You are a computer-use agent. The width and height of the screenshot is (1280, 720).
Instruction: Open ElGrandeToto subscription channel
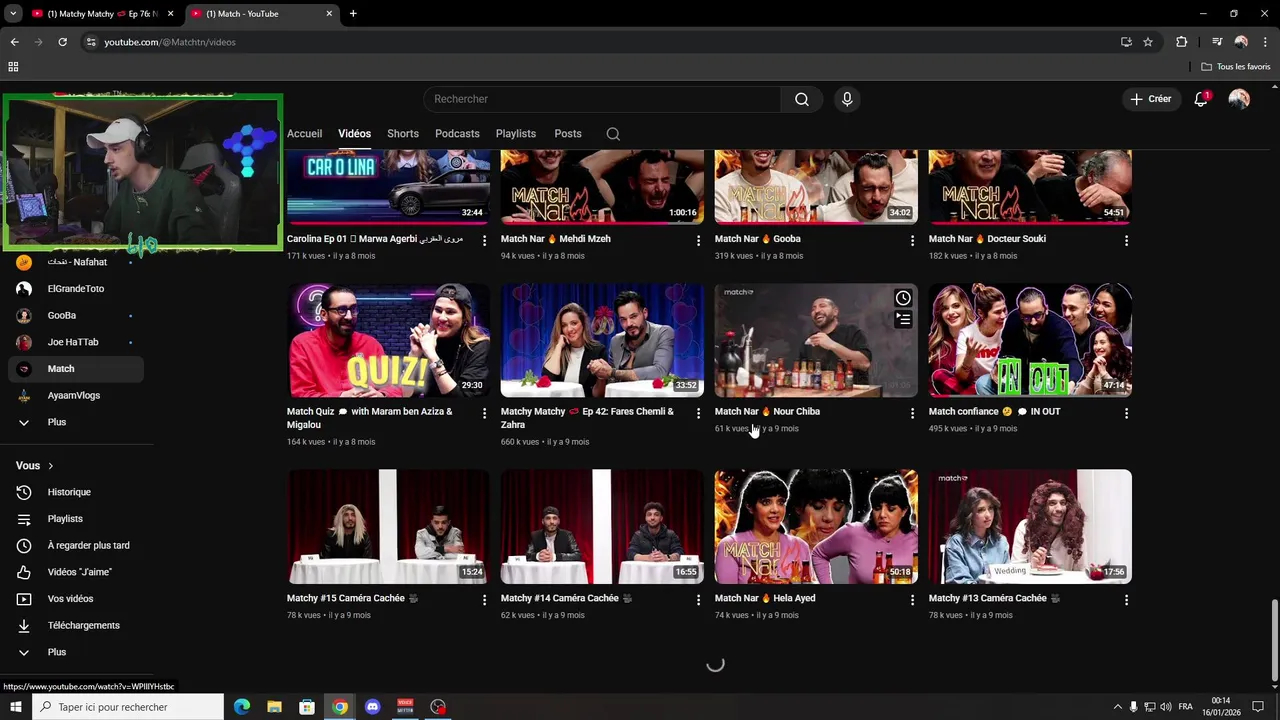click(76, 289)
